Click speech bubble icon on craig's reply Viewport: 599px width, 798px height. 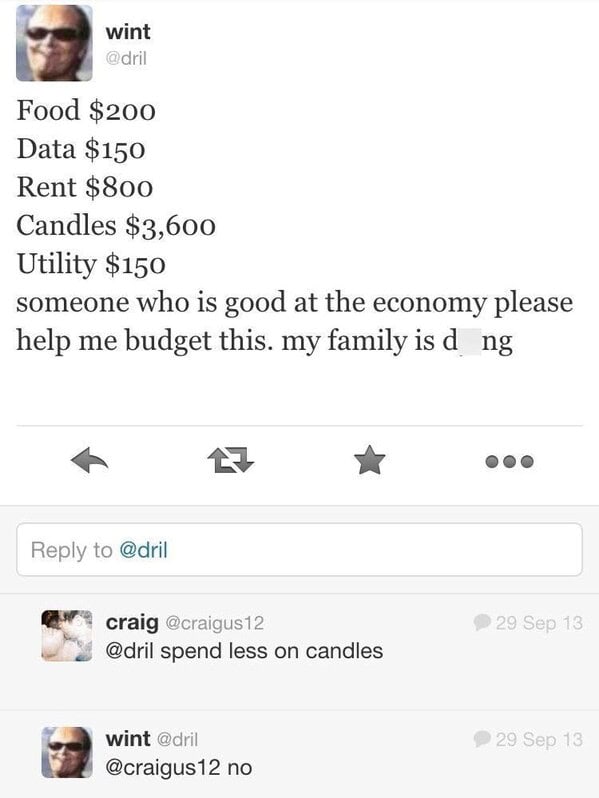click(x=481, y=622)
